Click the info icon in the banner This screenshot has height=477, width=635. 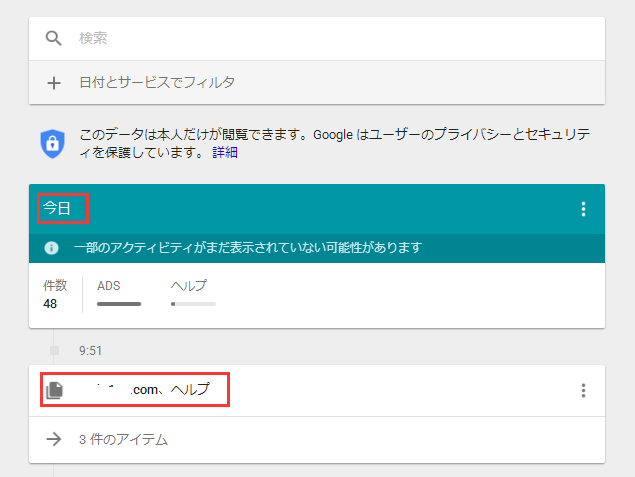point(52,248)
